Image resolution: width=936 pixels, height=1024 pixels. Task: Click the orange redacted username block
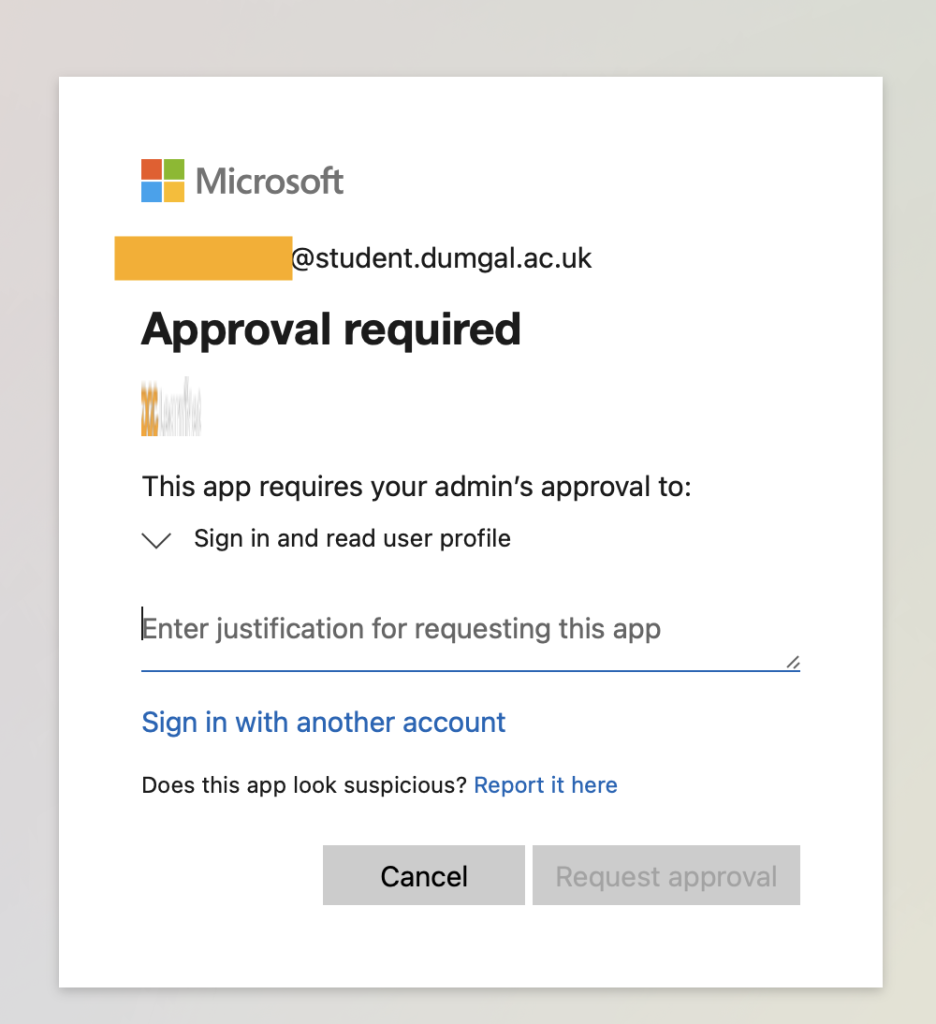[203, 259]
